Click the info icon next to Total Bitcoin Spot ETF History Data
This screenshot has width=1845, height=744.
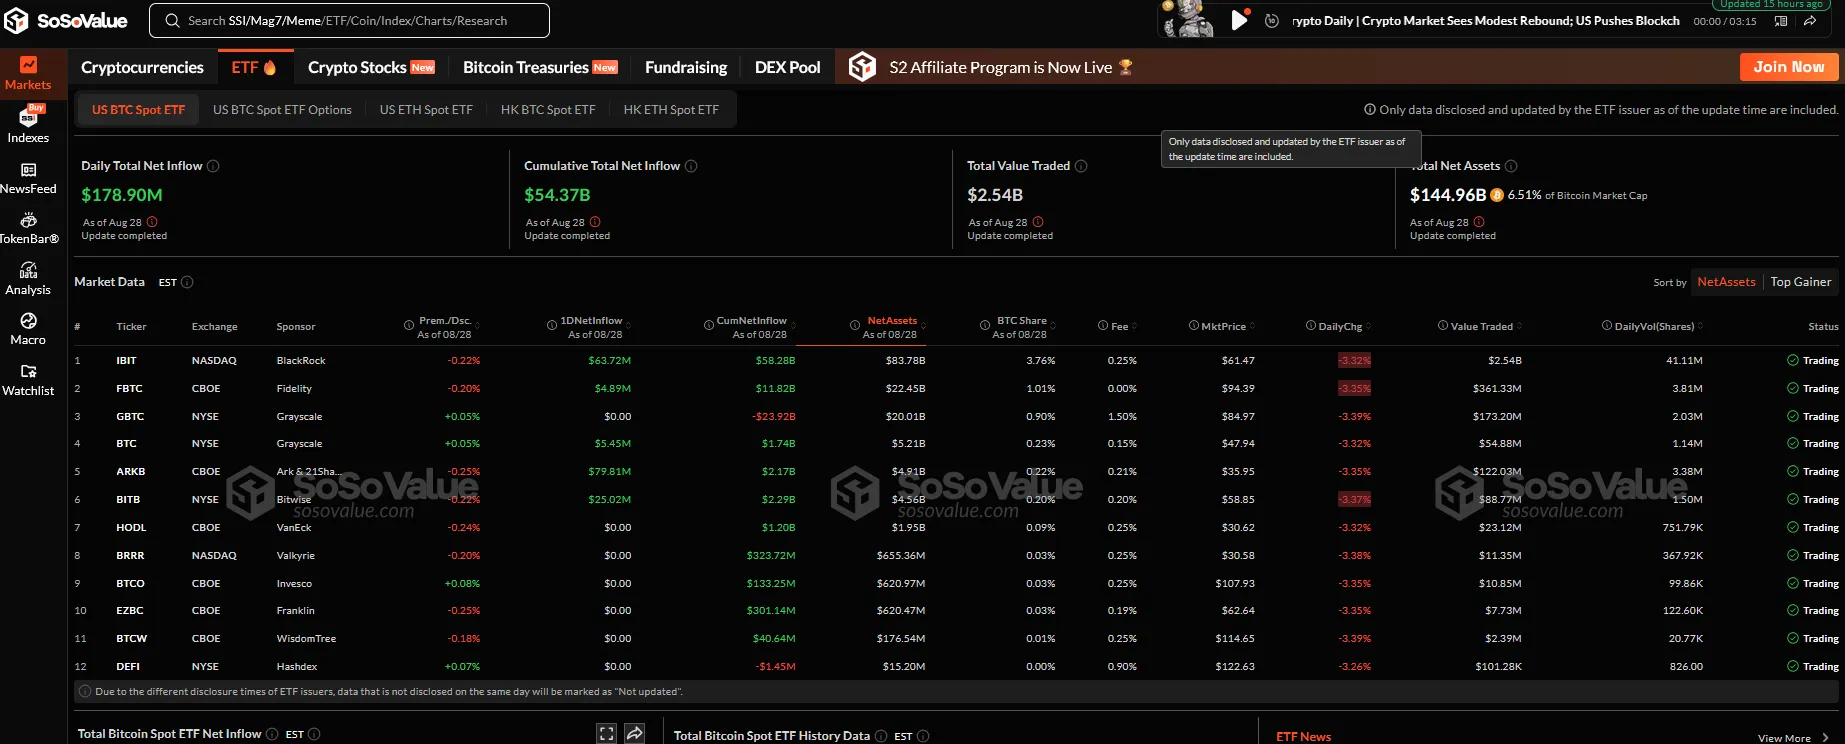881,736
